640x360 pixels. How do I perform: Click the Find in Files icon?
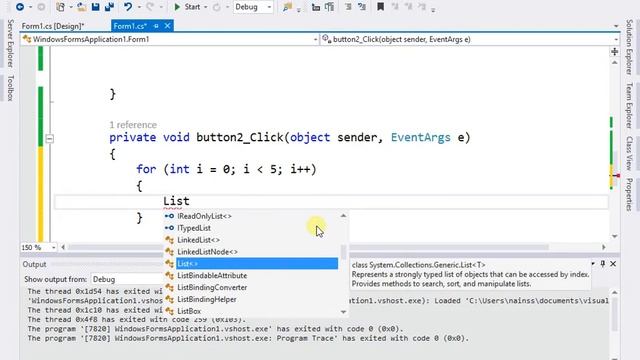pos(288,7)
